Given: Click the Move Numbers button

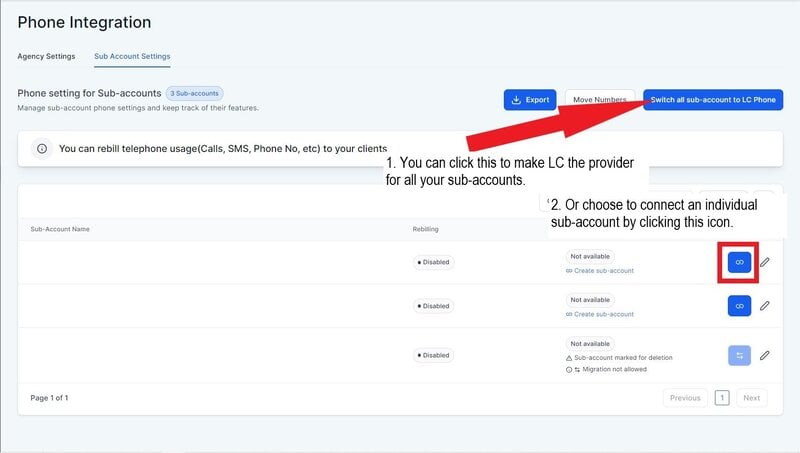Looking at the screenshot, I should (x=599, y=99).
